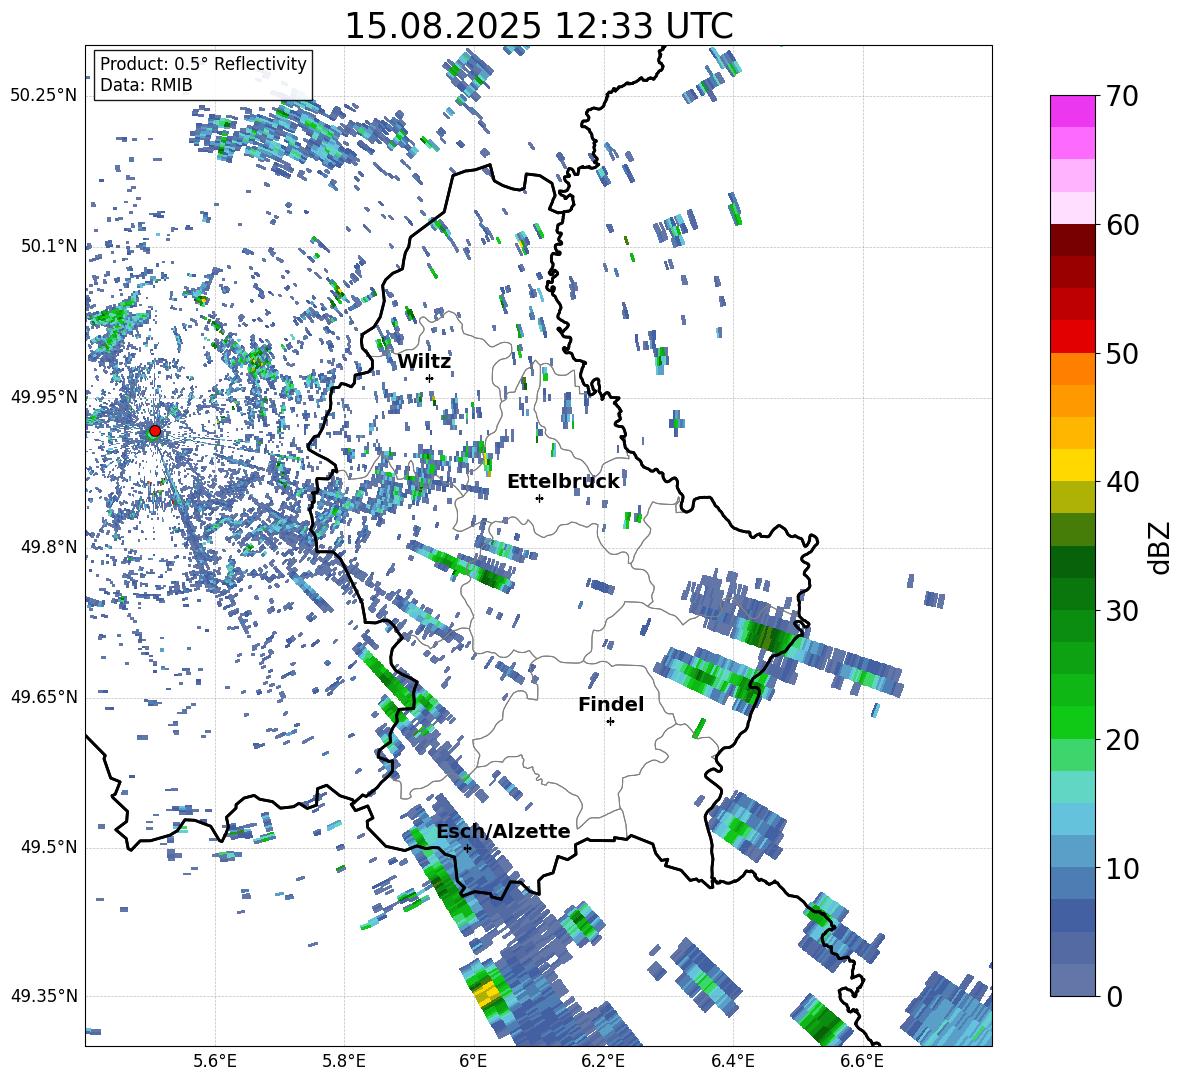1184x1081 pixels.
Task: Click the Data: RMIB text
Action: pyautogui.click(x=146, y=85)
